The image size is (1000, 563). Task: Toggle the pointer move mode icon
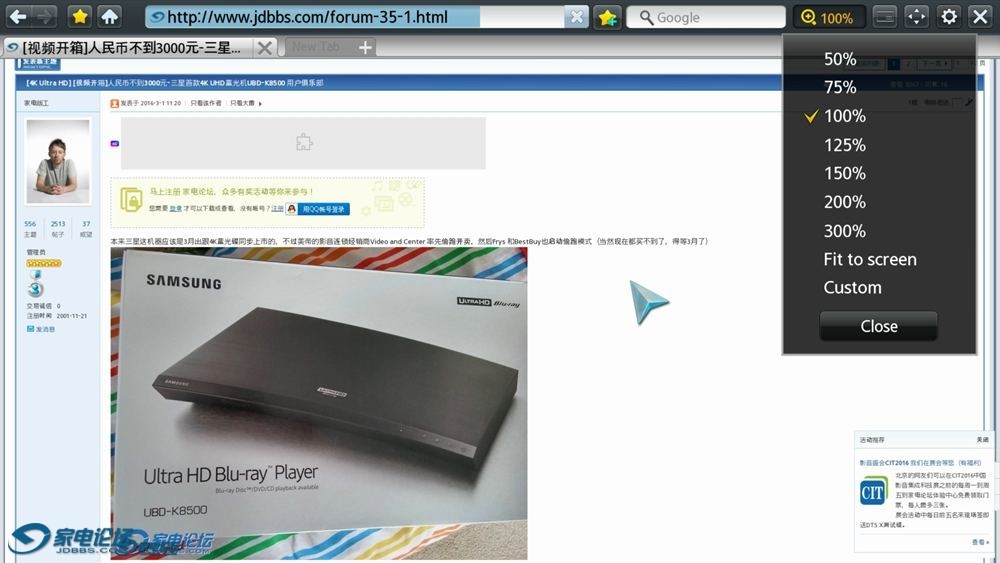(916, 17)
